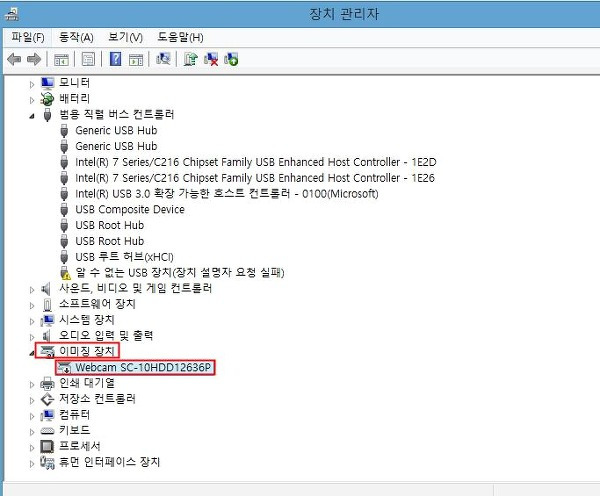Click the scan for hardware changes icon
Screen dimensions: 600x496
(x=163, y=59)
